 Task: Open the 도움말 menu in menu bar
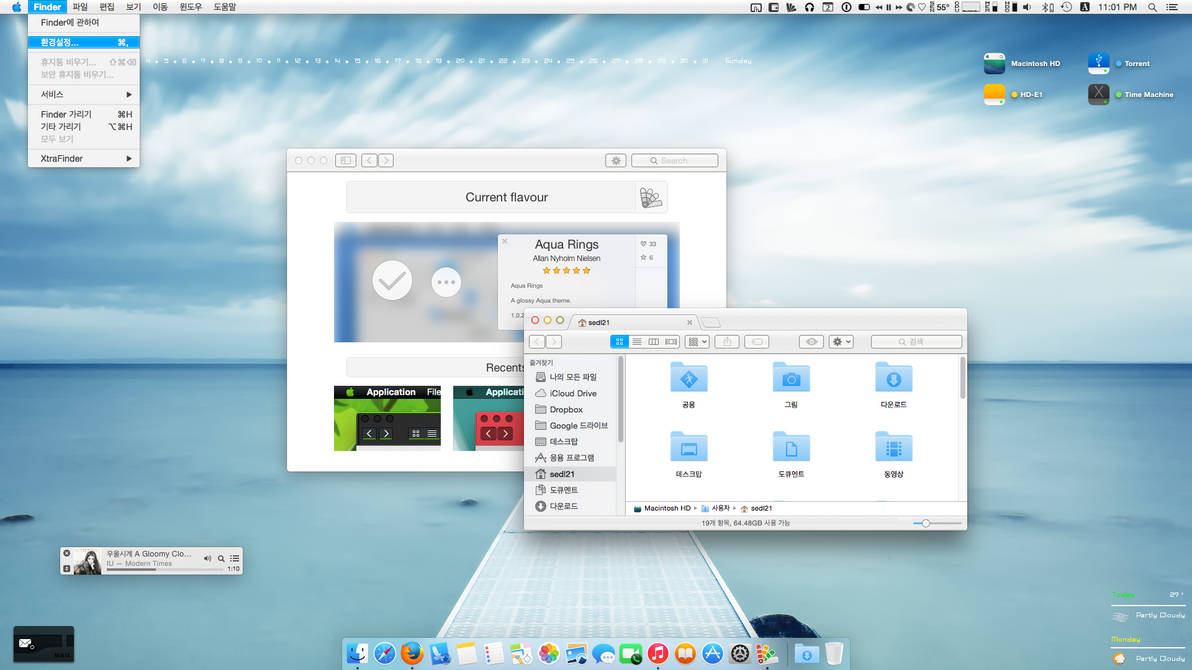tap(224, 7)
